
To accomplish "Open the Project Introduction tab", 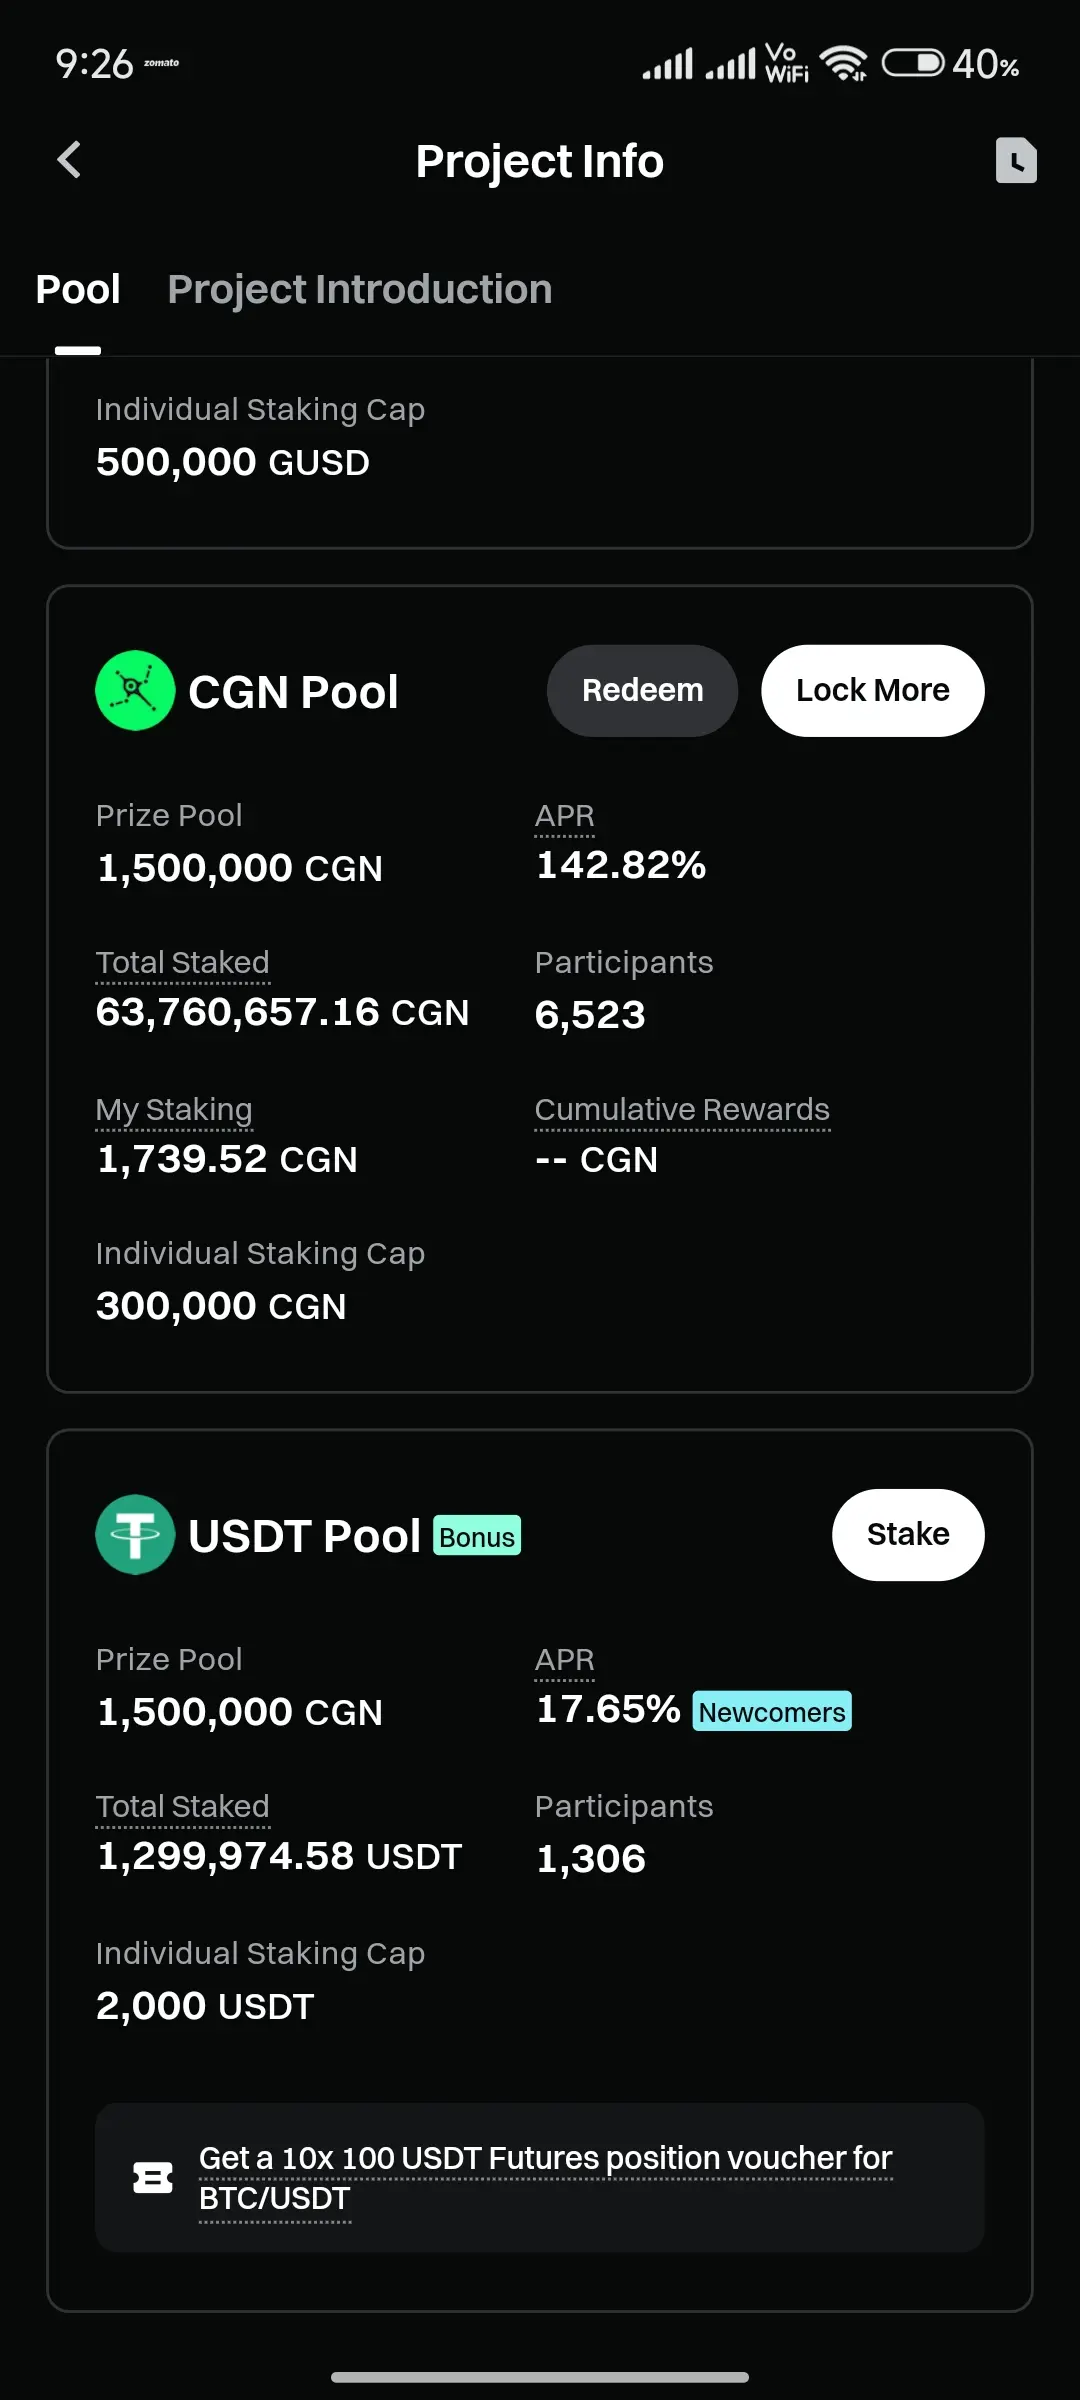I will [360, 290].
